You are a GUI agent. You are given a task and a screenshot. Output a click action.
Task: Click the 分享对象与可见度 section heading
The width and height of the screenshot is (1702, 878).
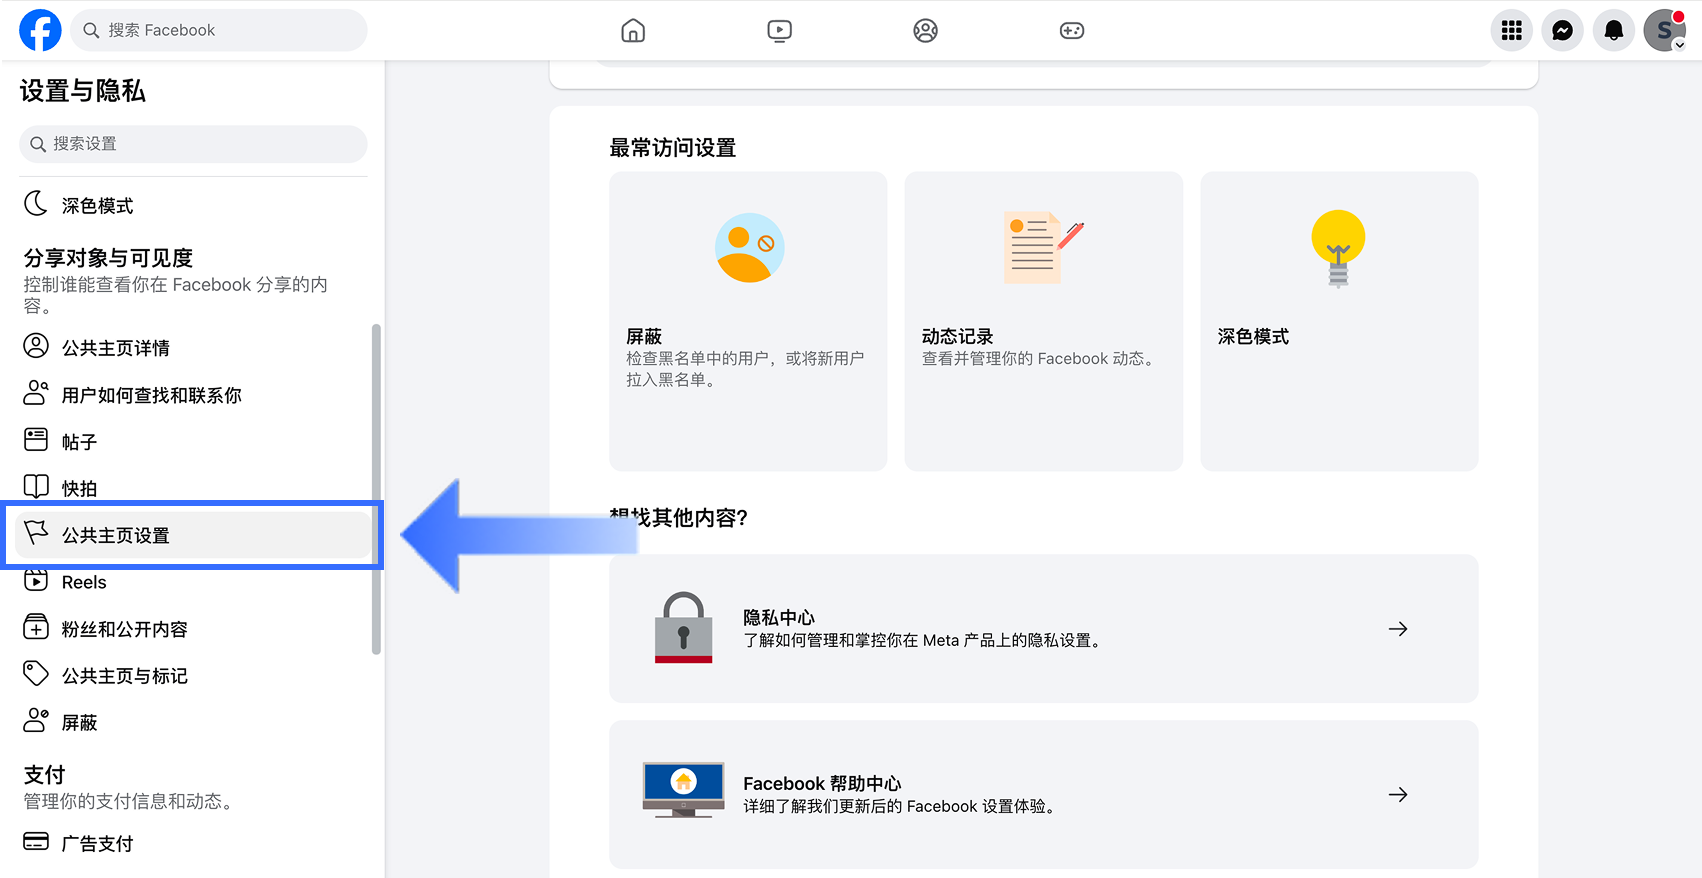coord(108,258)
